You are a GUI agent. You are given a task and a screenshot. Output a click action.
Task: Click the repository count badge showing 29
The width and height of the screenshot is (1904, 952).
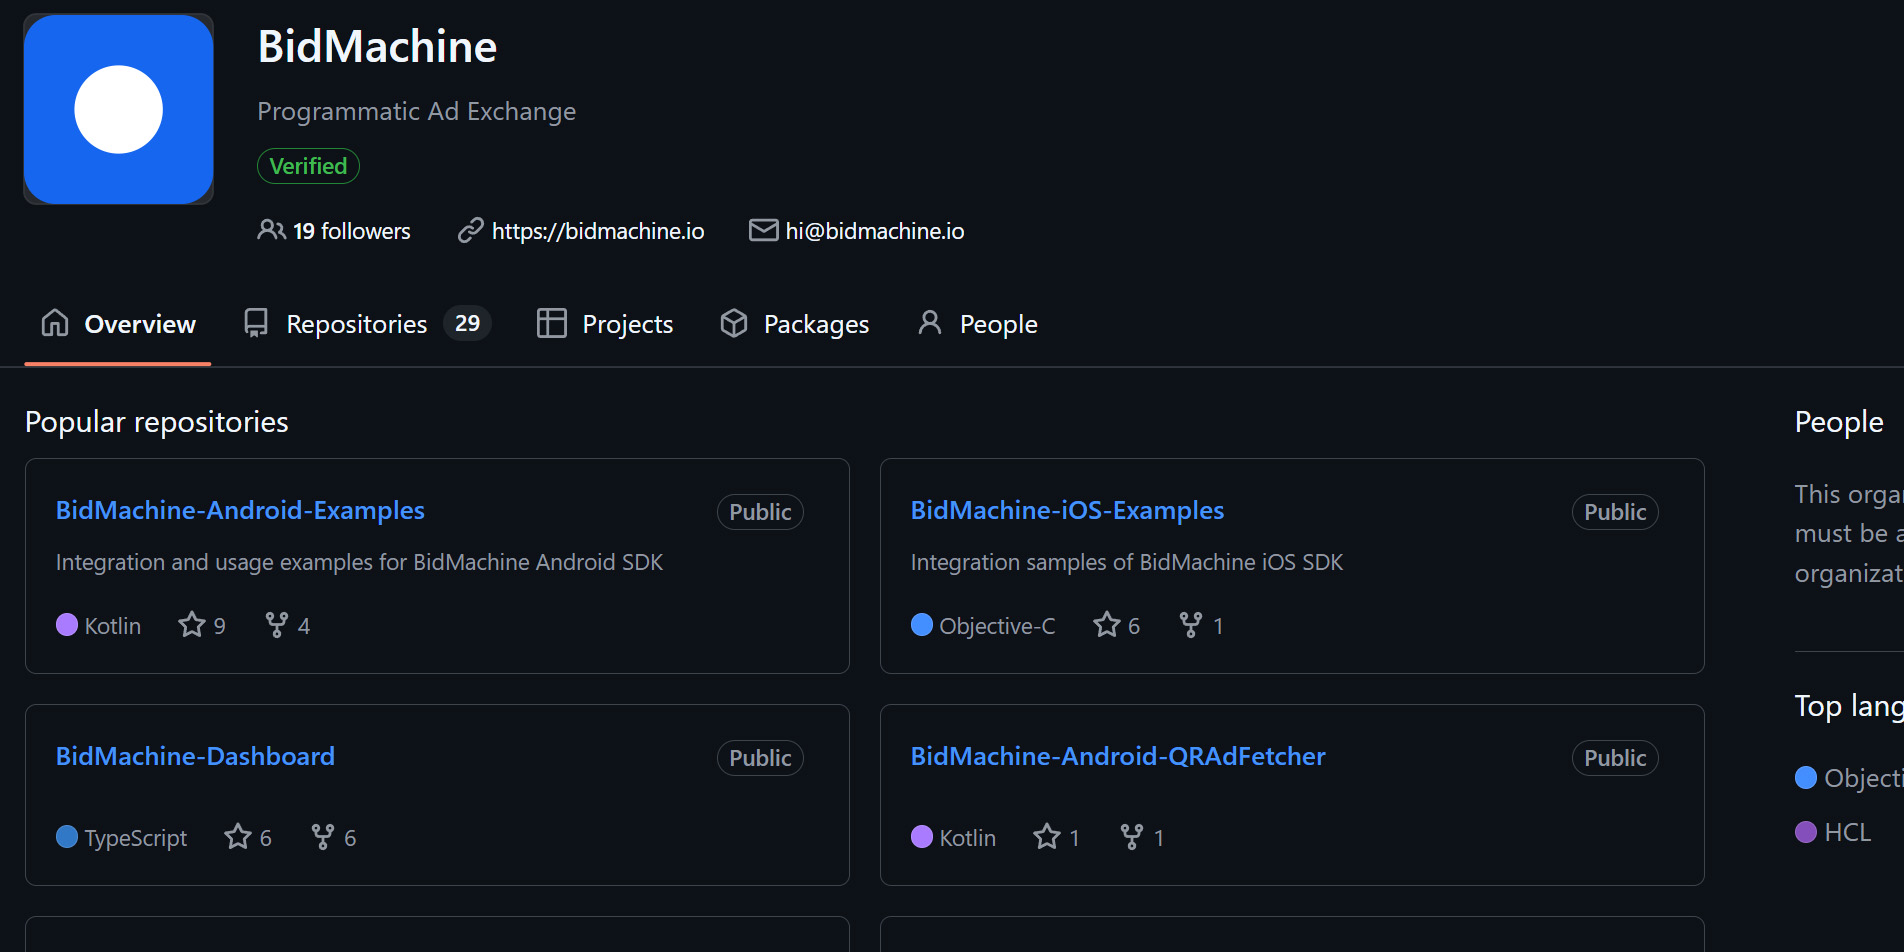[466, 322]
